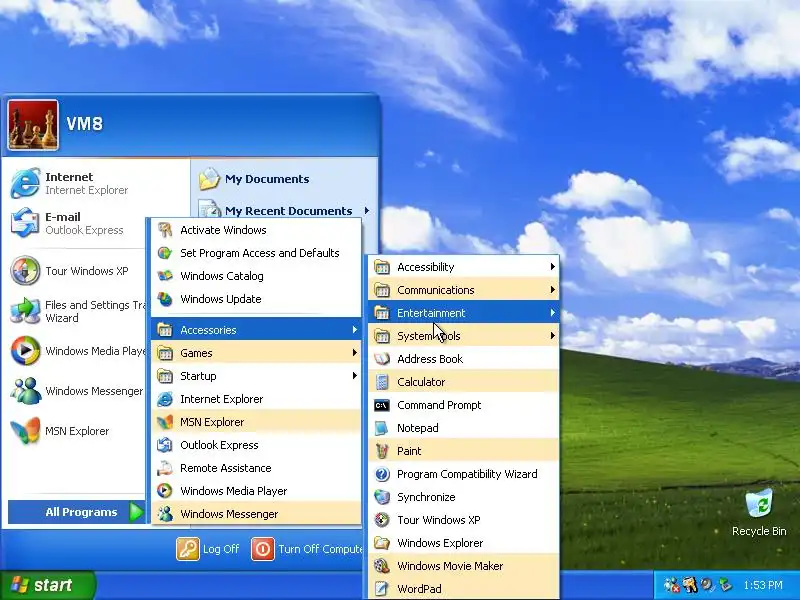This screenshot has width=800, height=600.
Task: Expand the Communications submenu arrow
Action: coord(552,289)
